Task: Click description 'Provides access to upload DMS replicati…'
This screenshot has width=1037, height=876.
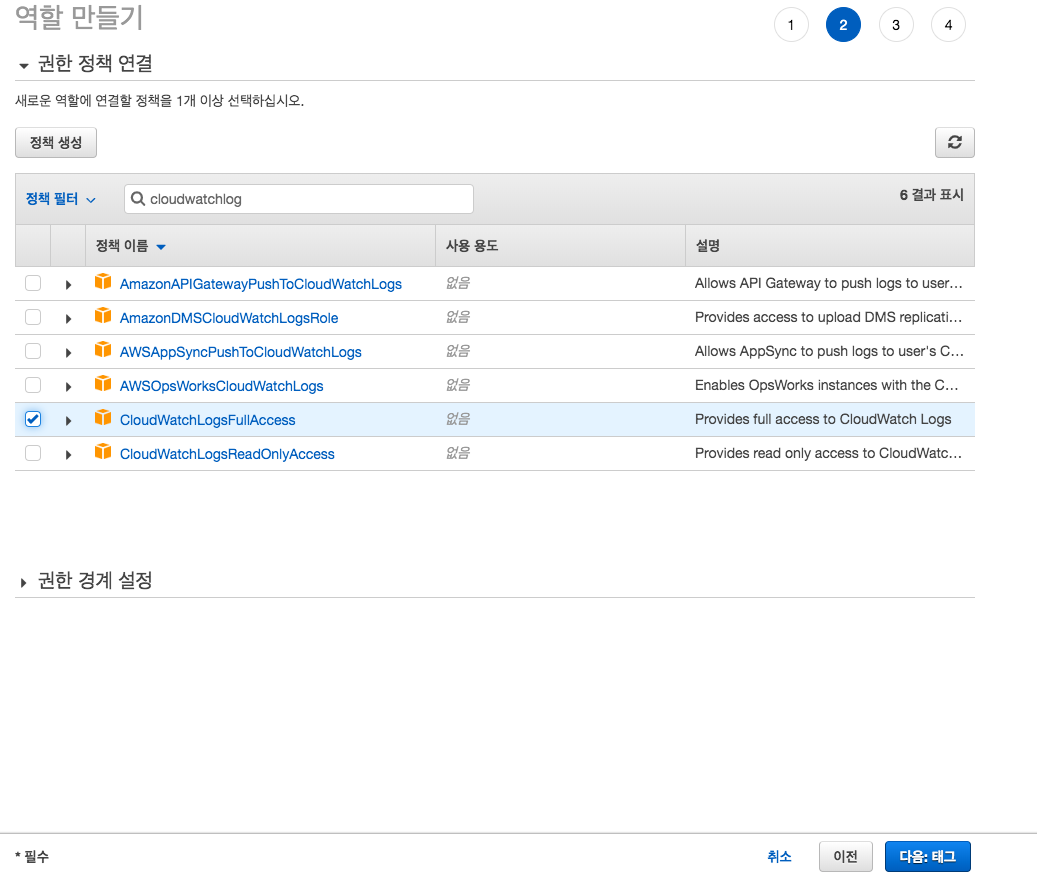Action: pos(829,317)
